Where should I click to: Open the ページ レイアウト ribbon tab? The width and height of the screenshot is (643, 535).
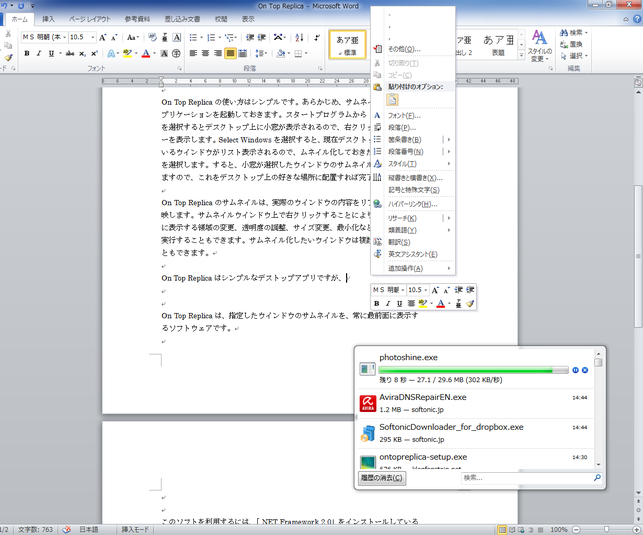pos(89,19)
